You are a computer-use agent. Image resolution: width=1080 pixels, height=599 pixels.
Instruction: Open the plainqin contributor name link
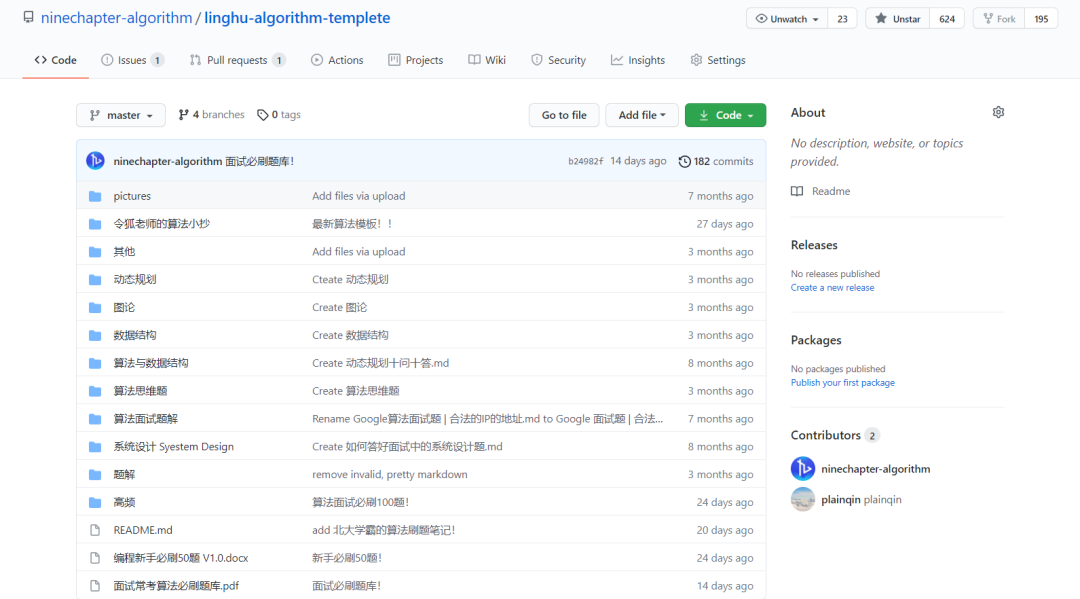coord(840,500)
